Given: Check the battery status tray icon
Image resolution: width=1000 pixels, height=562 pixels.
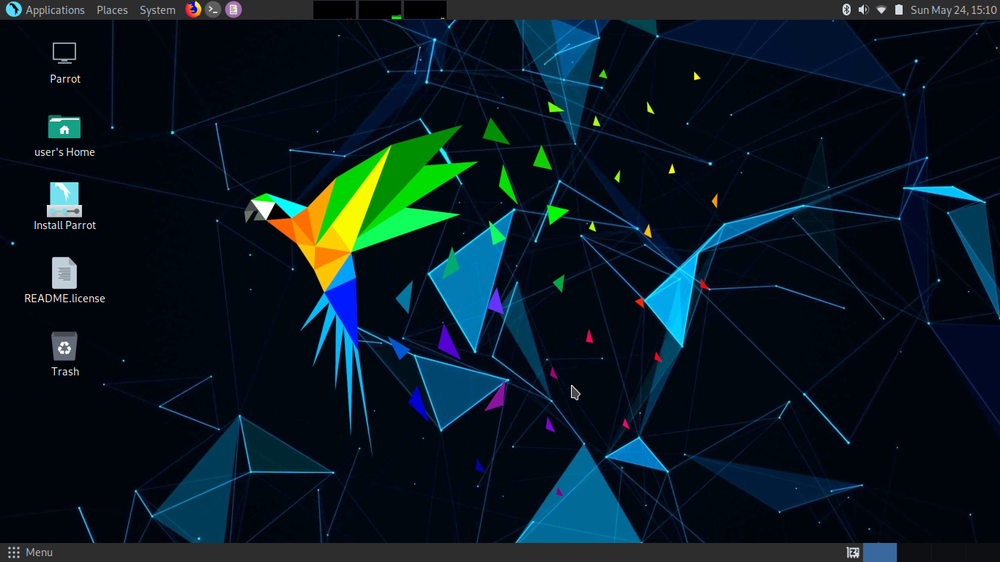Looking at the screenshot, I should coord(899,10).
